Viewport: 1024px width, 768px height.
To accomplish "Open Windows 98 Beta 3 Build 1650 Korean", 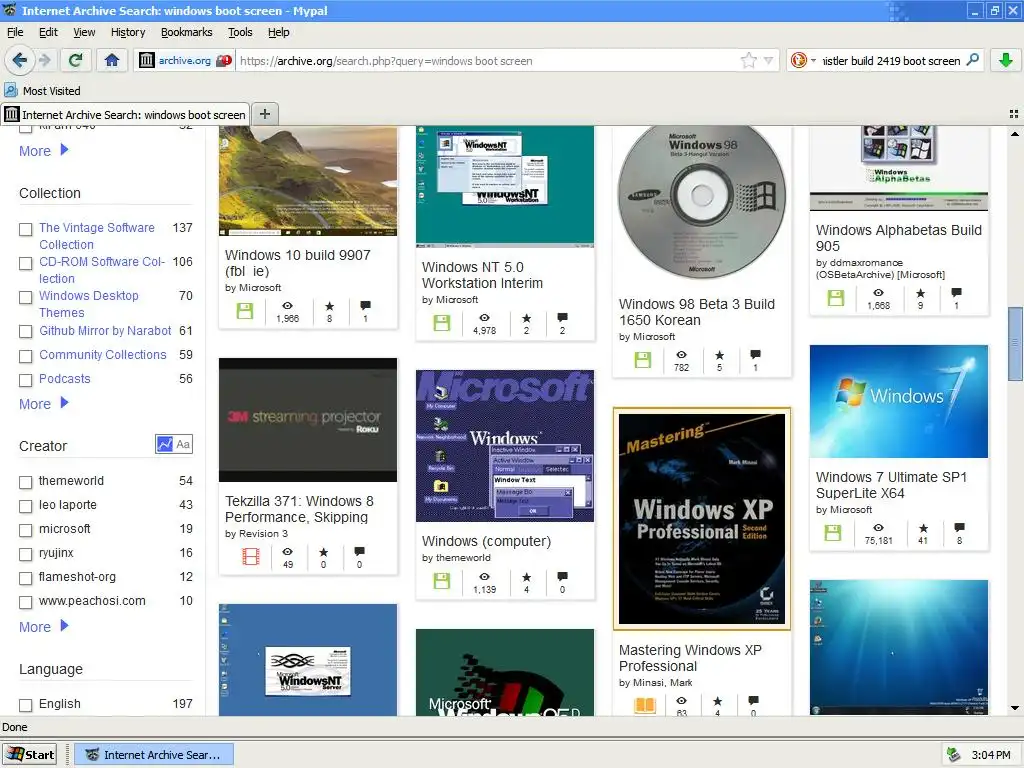I will pyautogui.click(x=697, y=312).
